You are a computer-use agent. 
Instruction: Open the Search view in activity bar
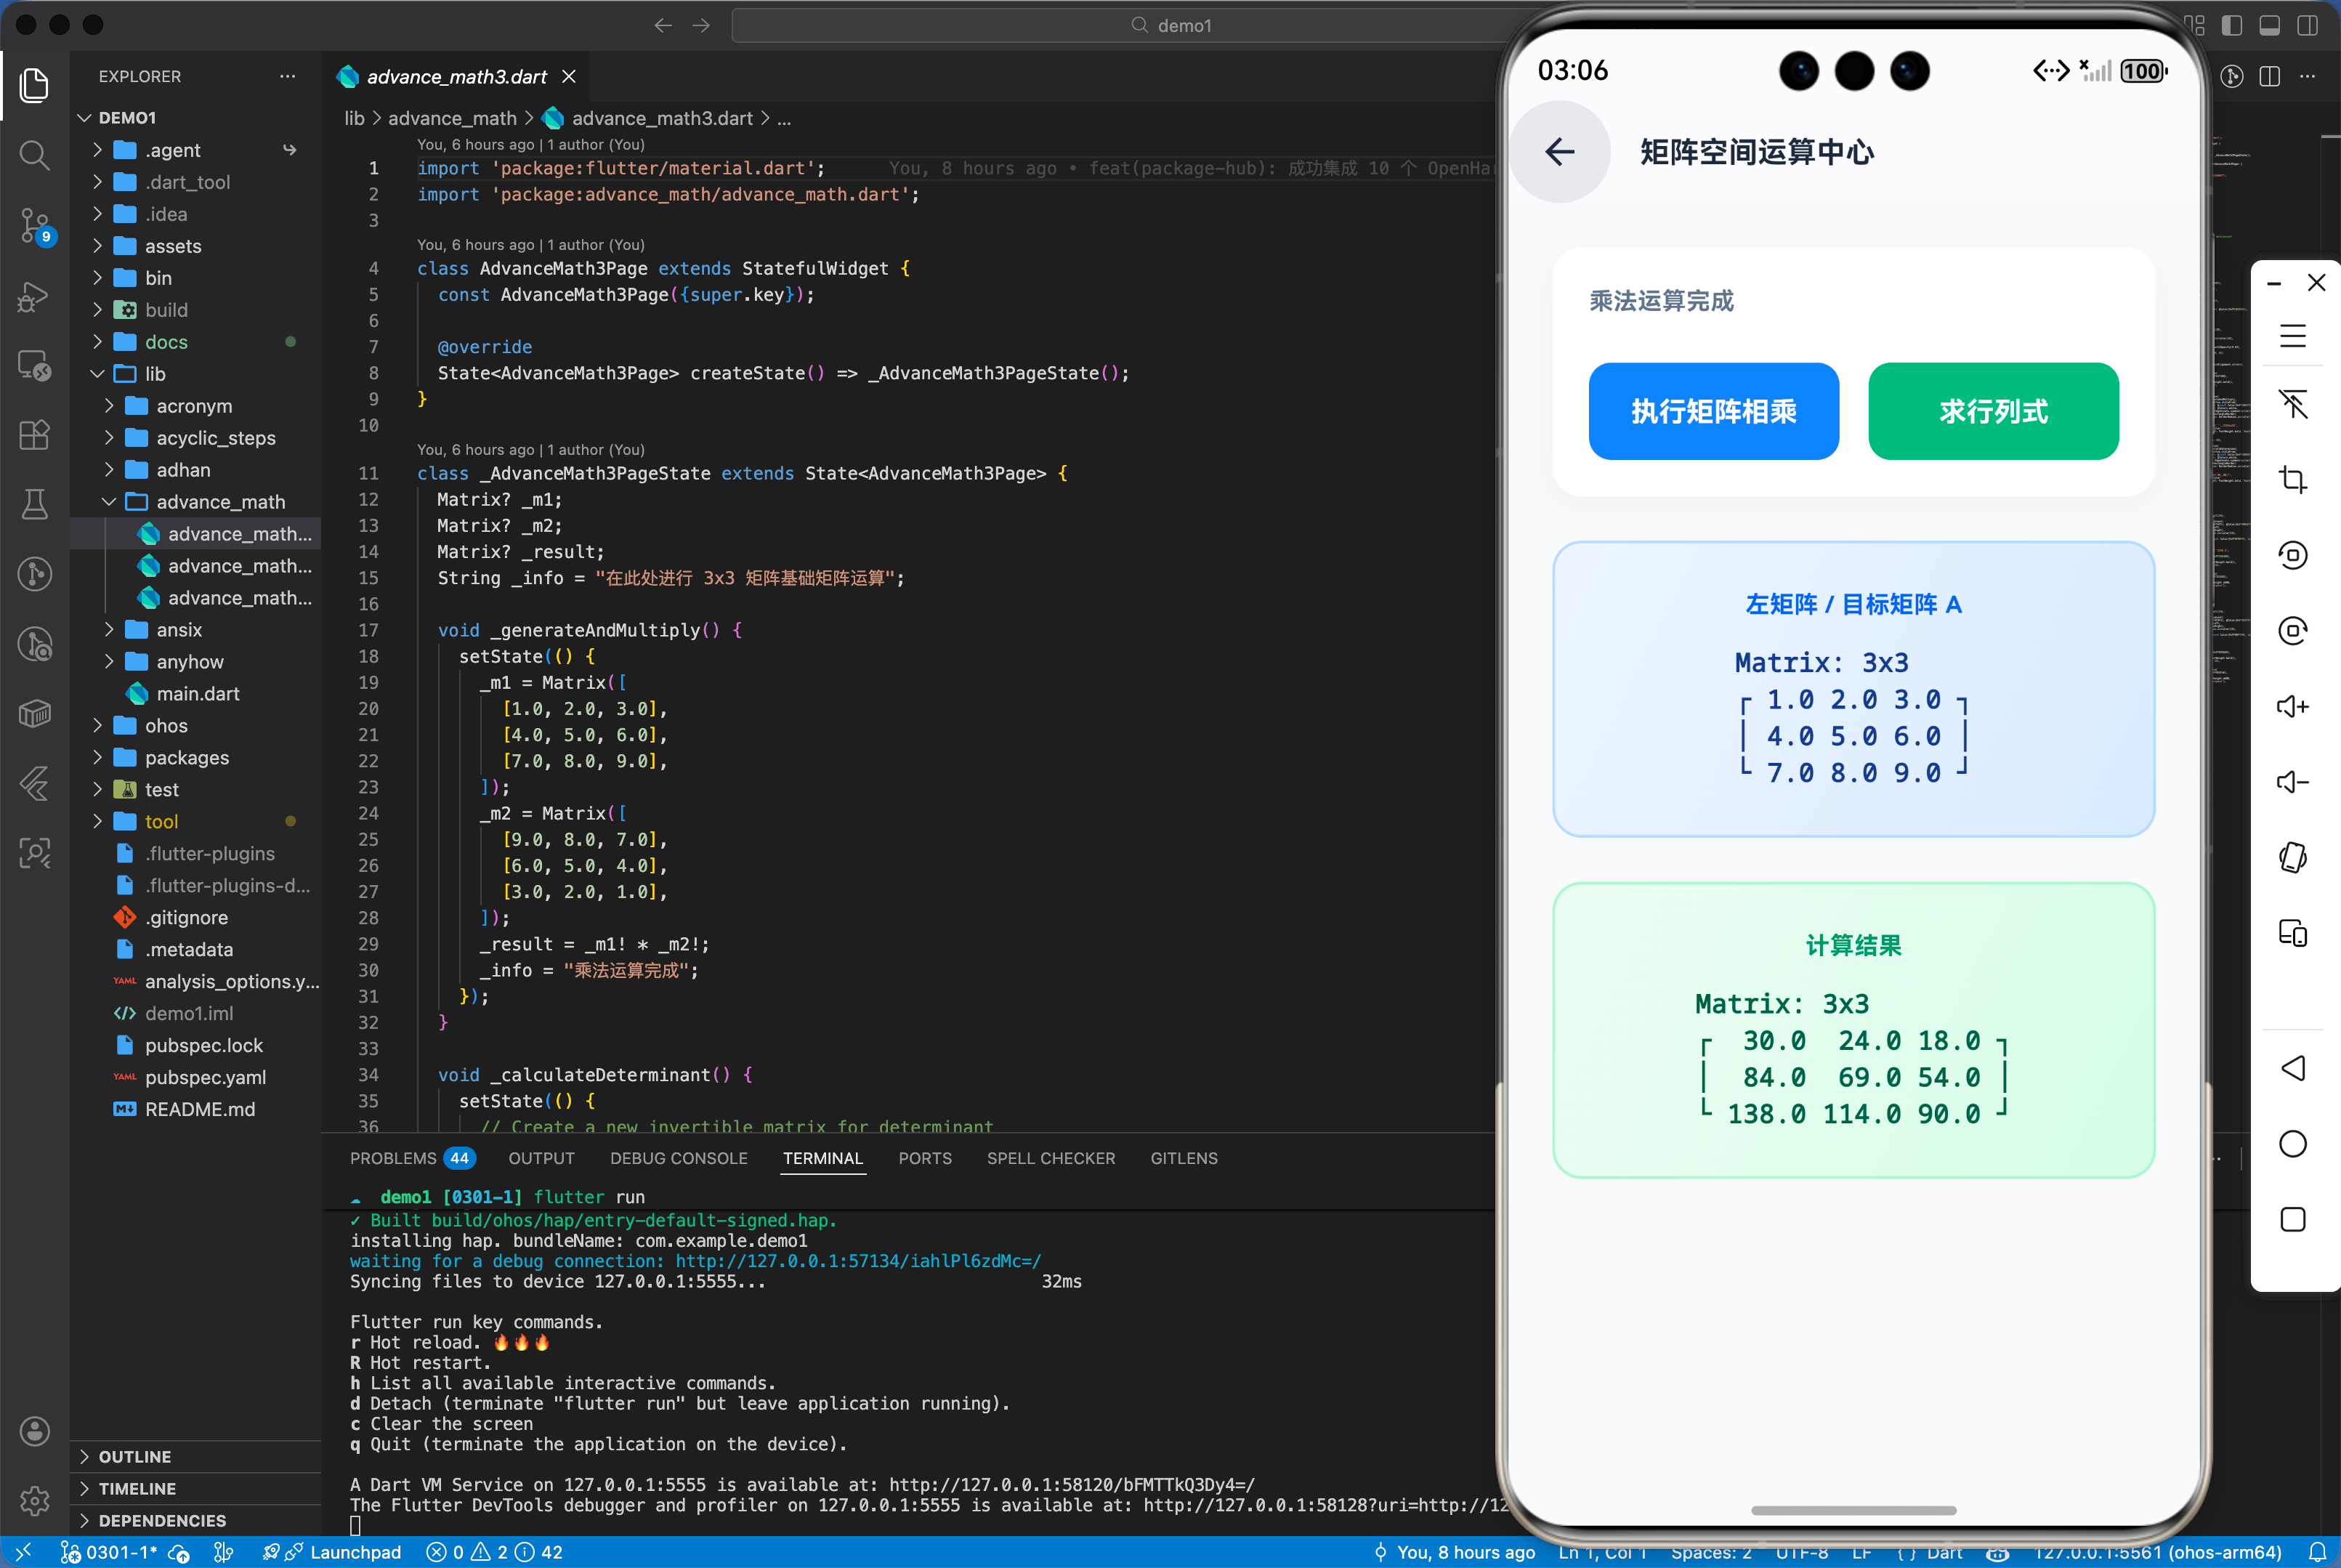(34, 155)
